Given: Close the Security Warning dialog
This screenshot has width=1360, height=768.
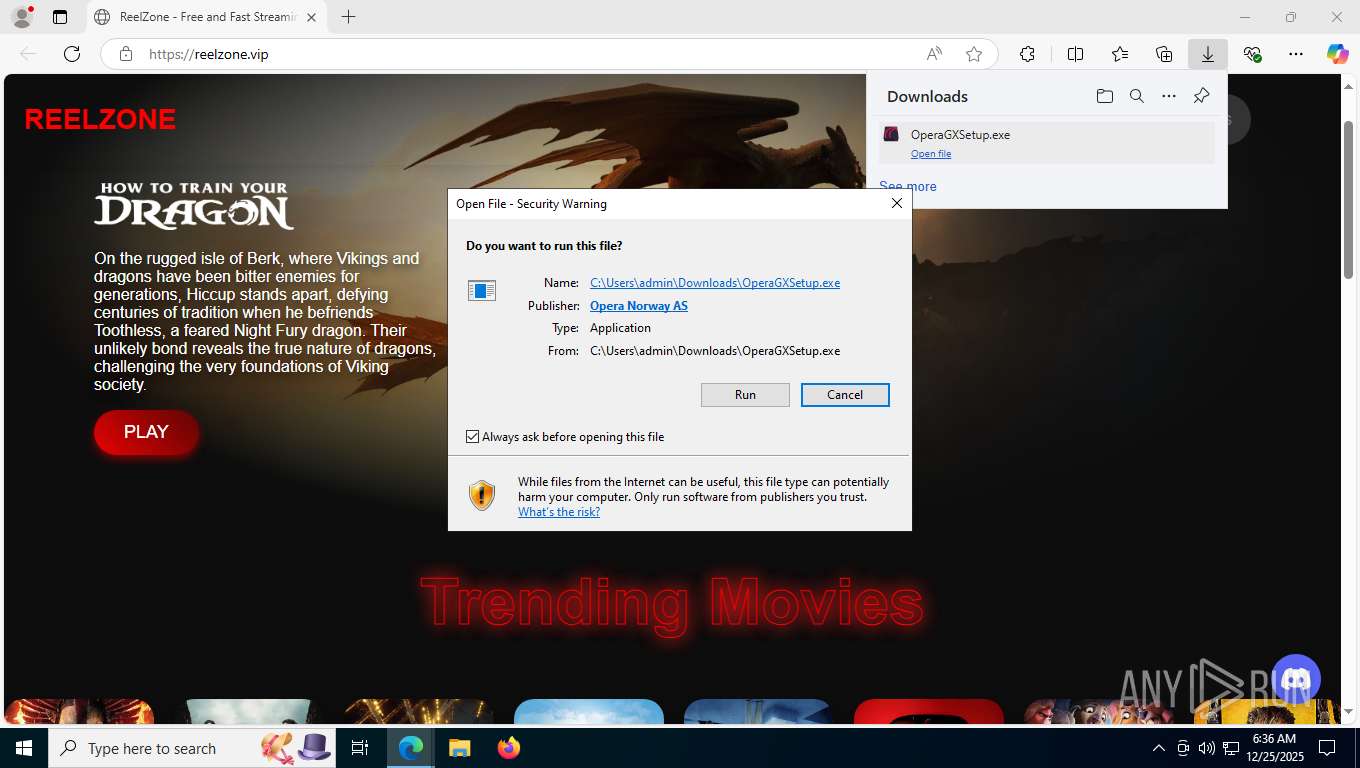Looking at the screenshot, I should click(x=897, y=203).
